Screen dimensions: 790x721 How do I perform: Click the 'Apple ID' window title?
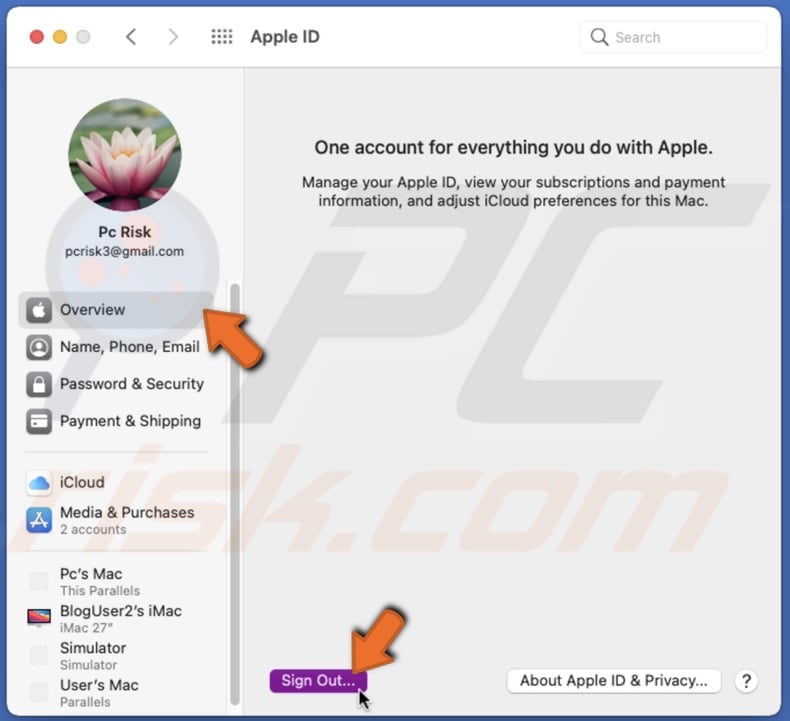pos(285,37)
